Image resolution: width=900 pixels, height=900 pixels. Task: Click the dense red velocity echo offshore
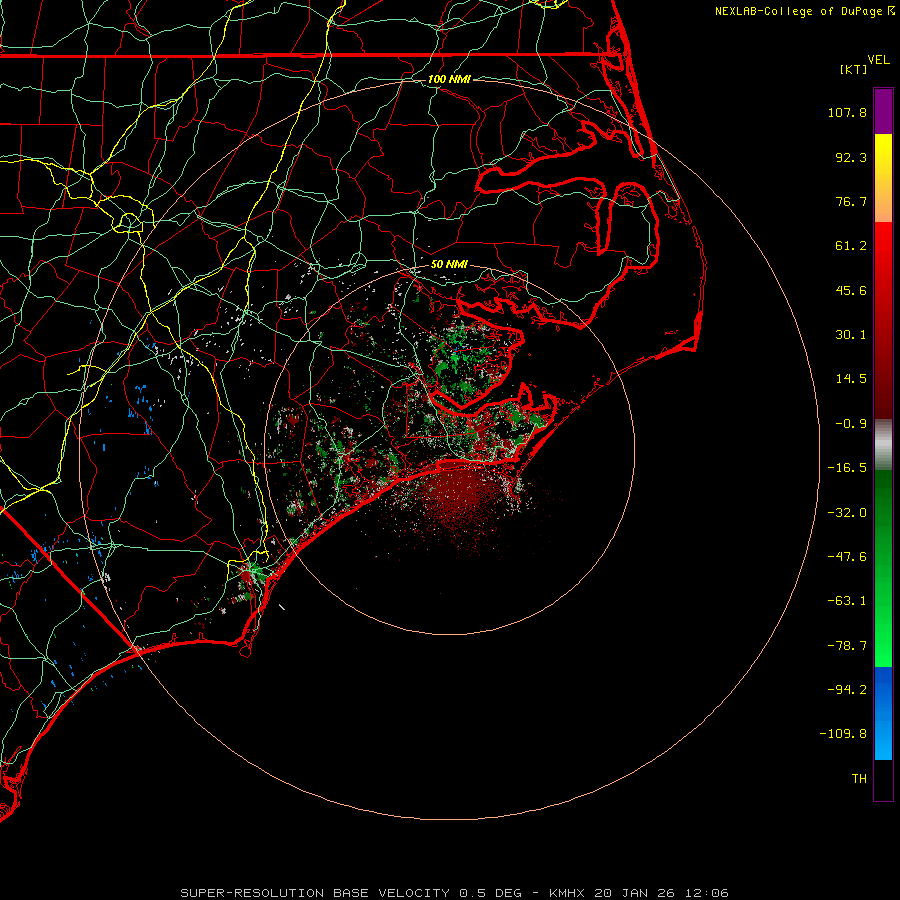click(459, 496)
